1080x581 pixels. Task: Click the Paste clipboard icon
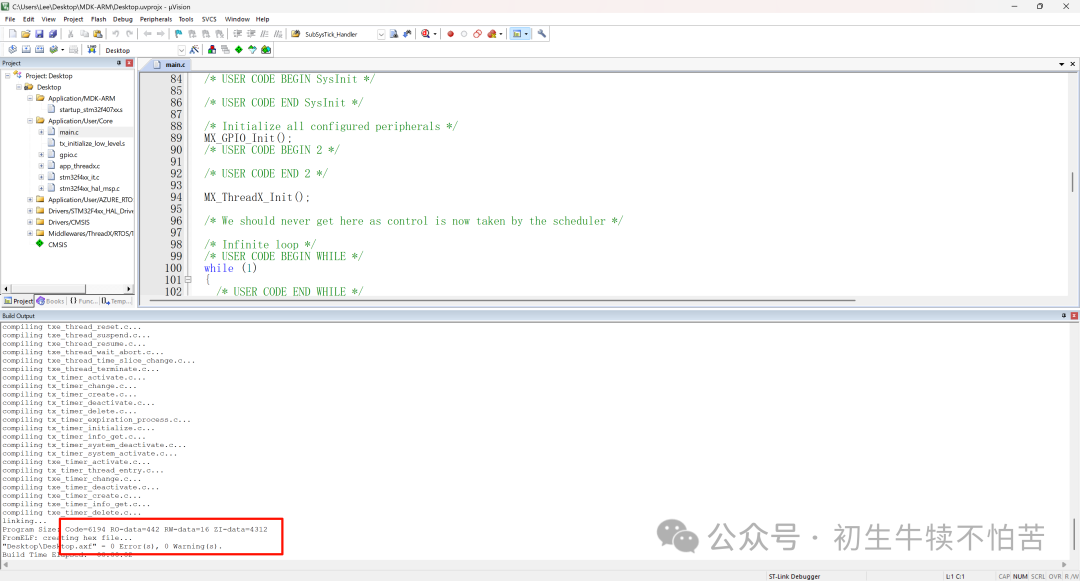pyautogui.click(x=97, y=34)
